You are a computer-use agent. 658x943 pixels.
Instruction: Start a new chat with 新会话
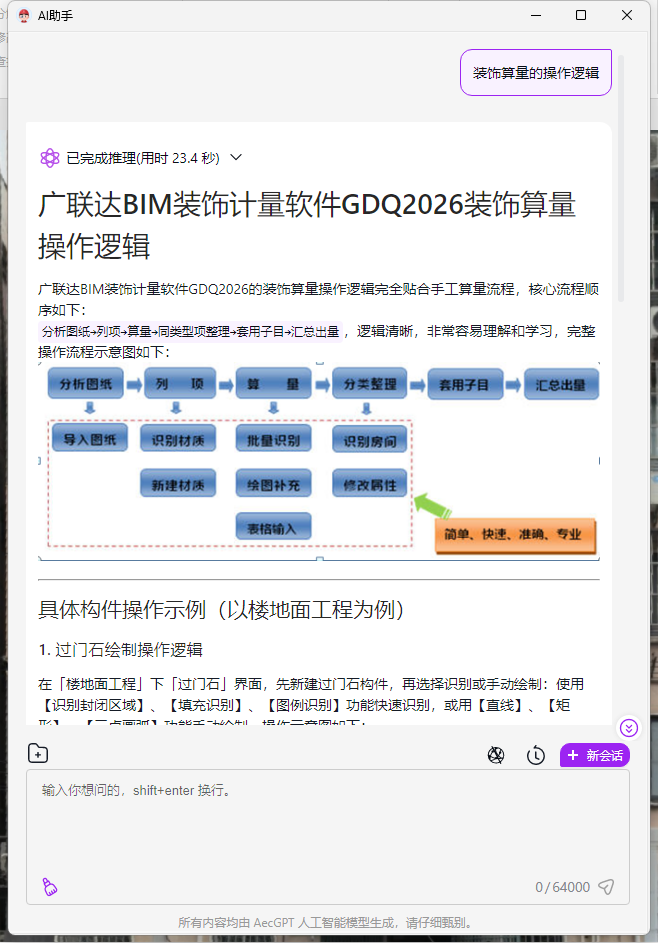click(594, 755)
